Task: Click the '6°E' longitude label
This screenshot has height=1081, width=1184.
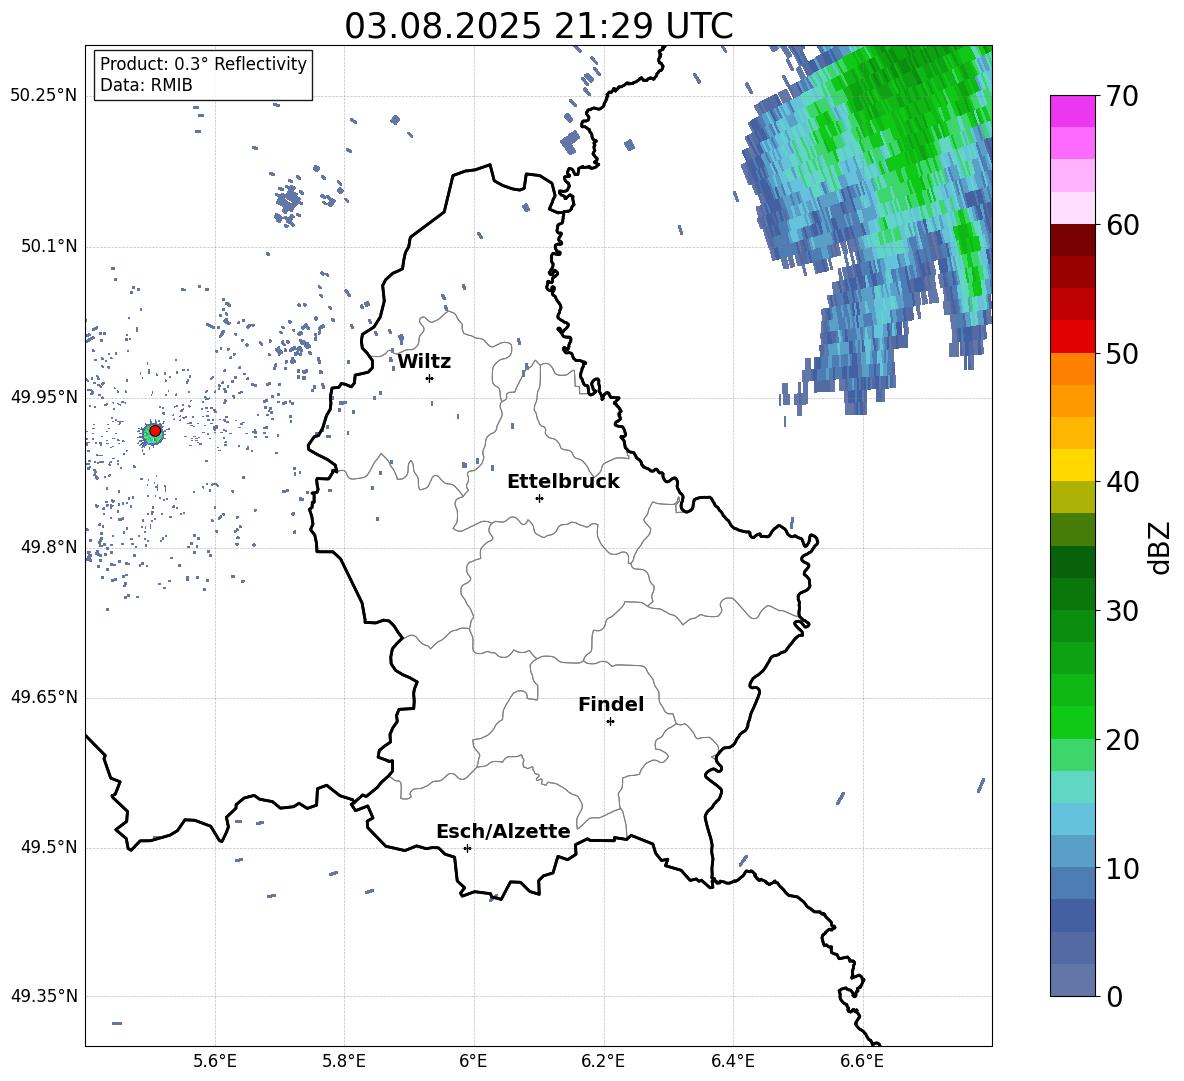Action: point(473,1061)
